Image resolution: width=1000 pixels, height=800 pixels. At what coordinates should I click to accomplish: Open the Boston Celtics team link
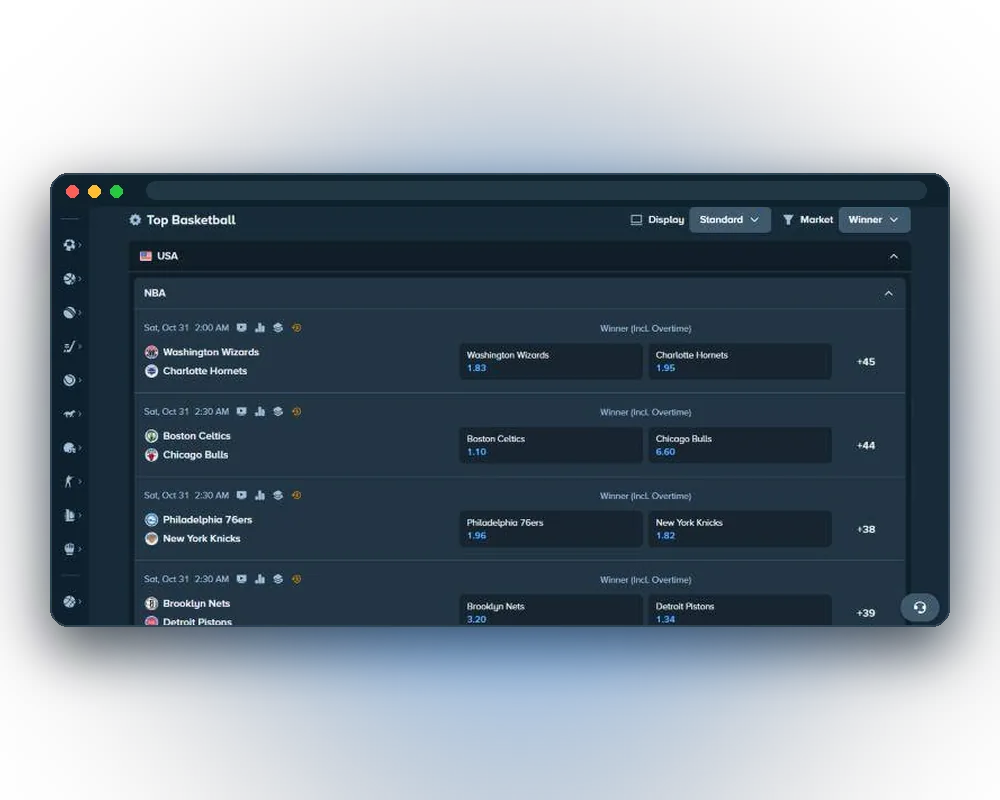pyautogui.click(x=196, y=436)
